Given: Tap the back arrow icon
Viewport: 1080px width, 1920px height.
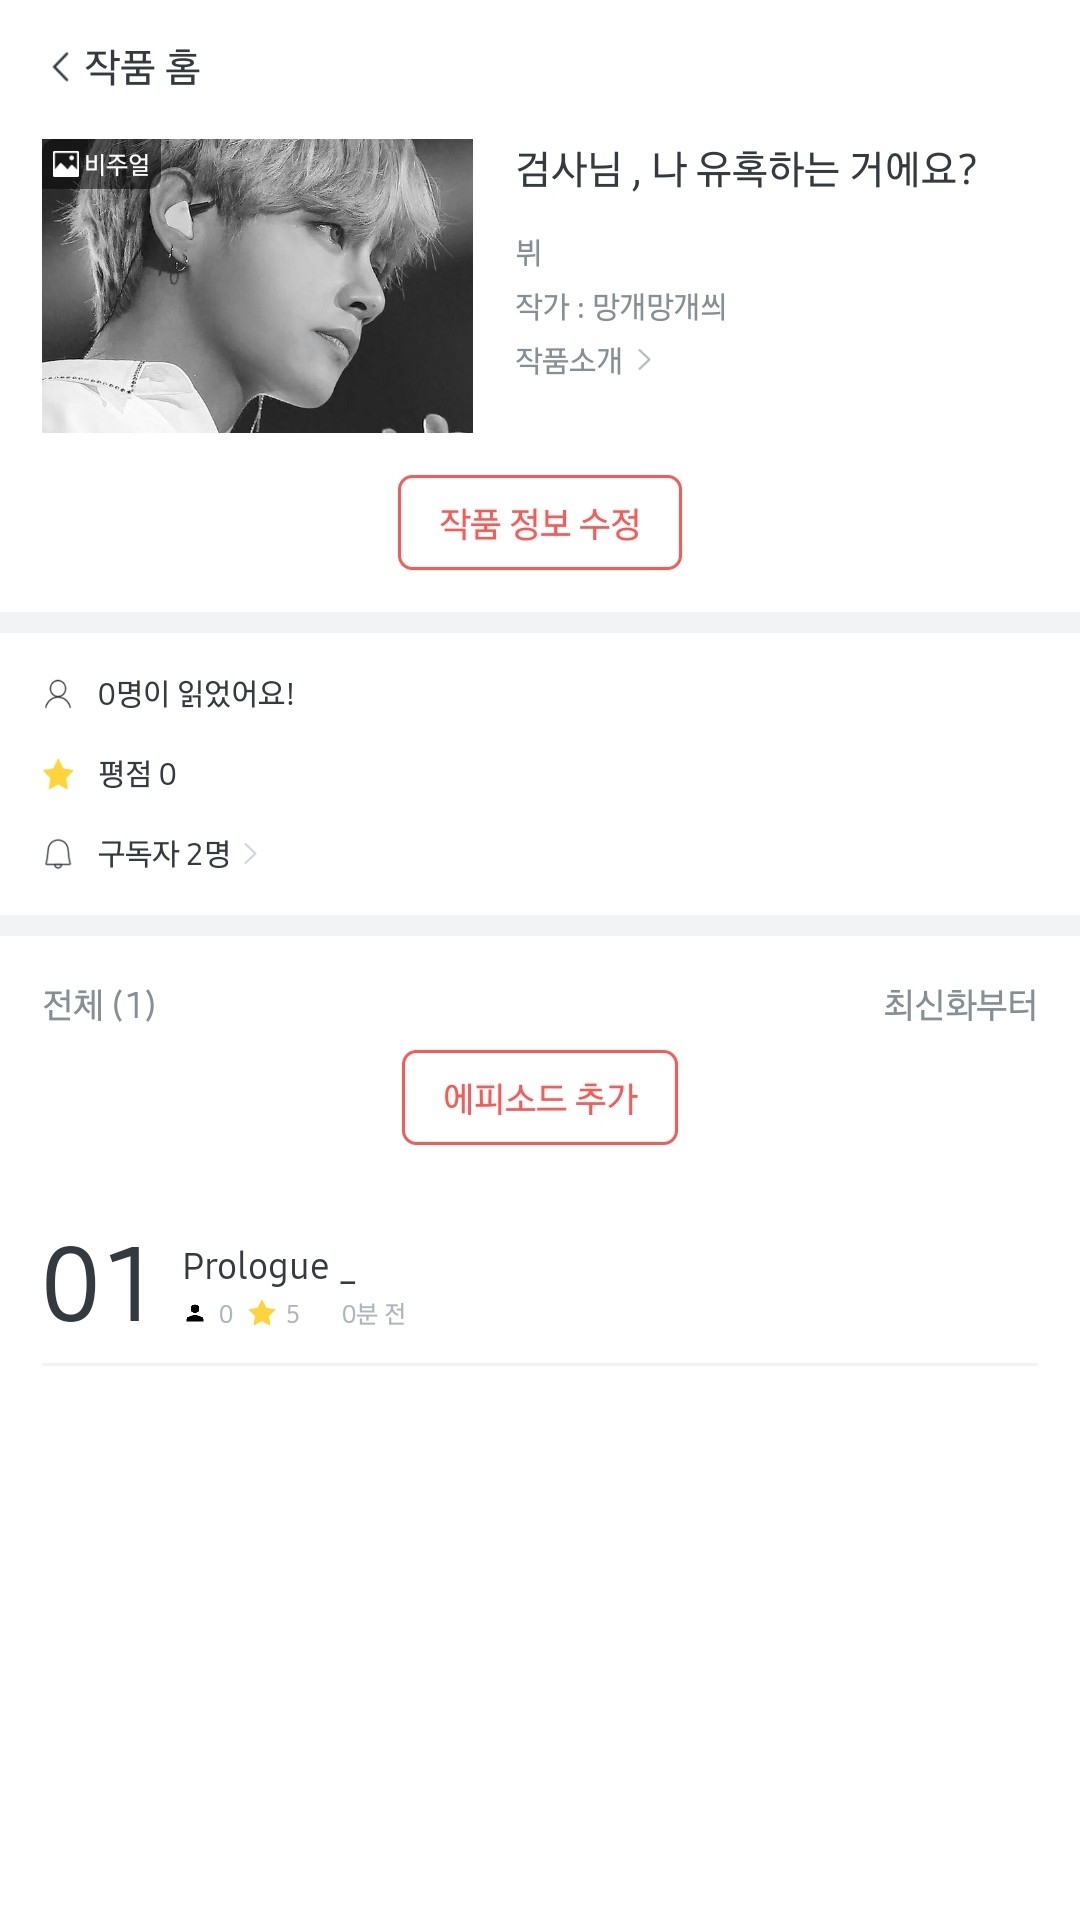Looking at the screenshot, I should pos(61,67).
